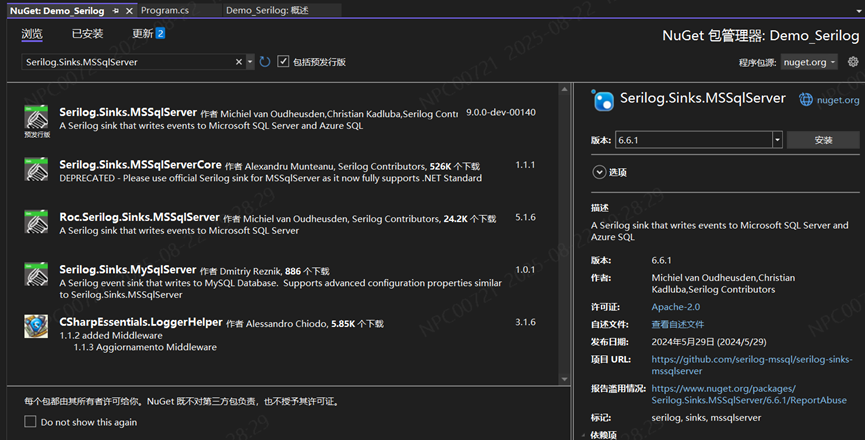
Task: Click the CSharpEssentials.LoggerHelper package icon
Action: click(x=36, y=326)
